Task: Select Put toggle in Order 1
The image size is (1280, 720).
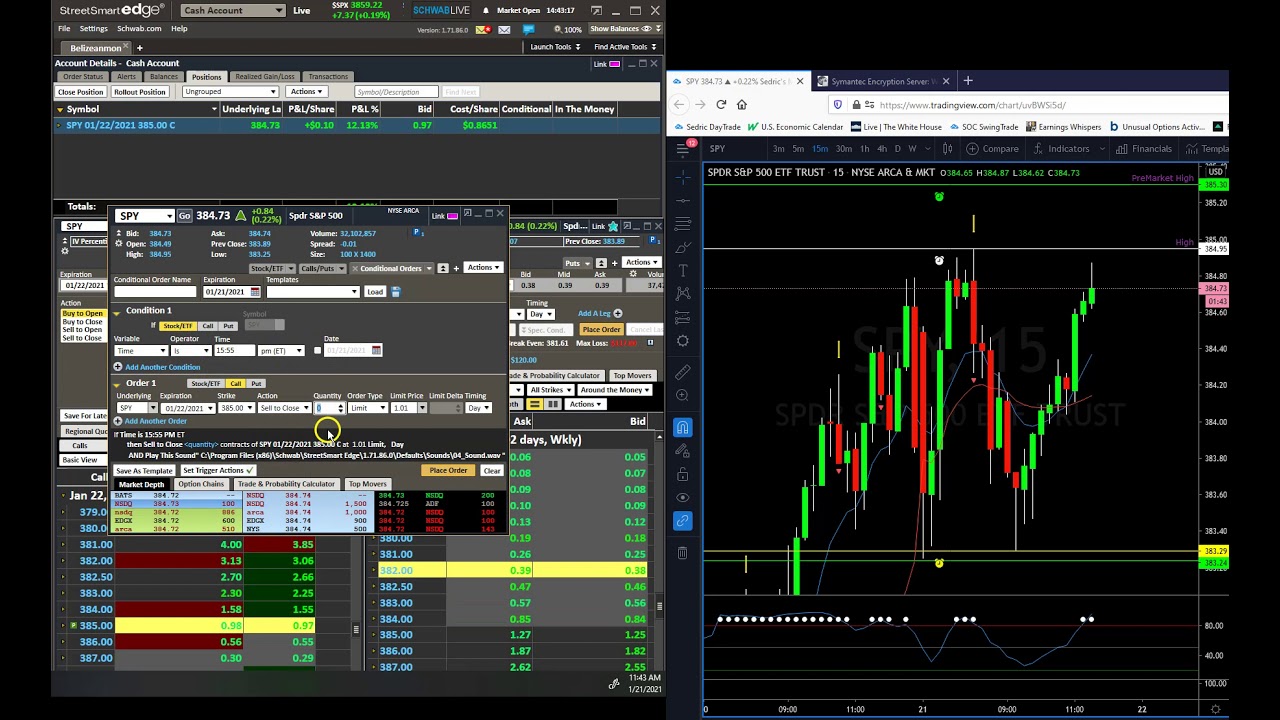Action: click(x=257, y=384)
